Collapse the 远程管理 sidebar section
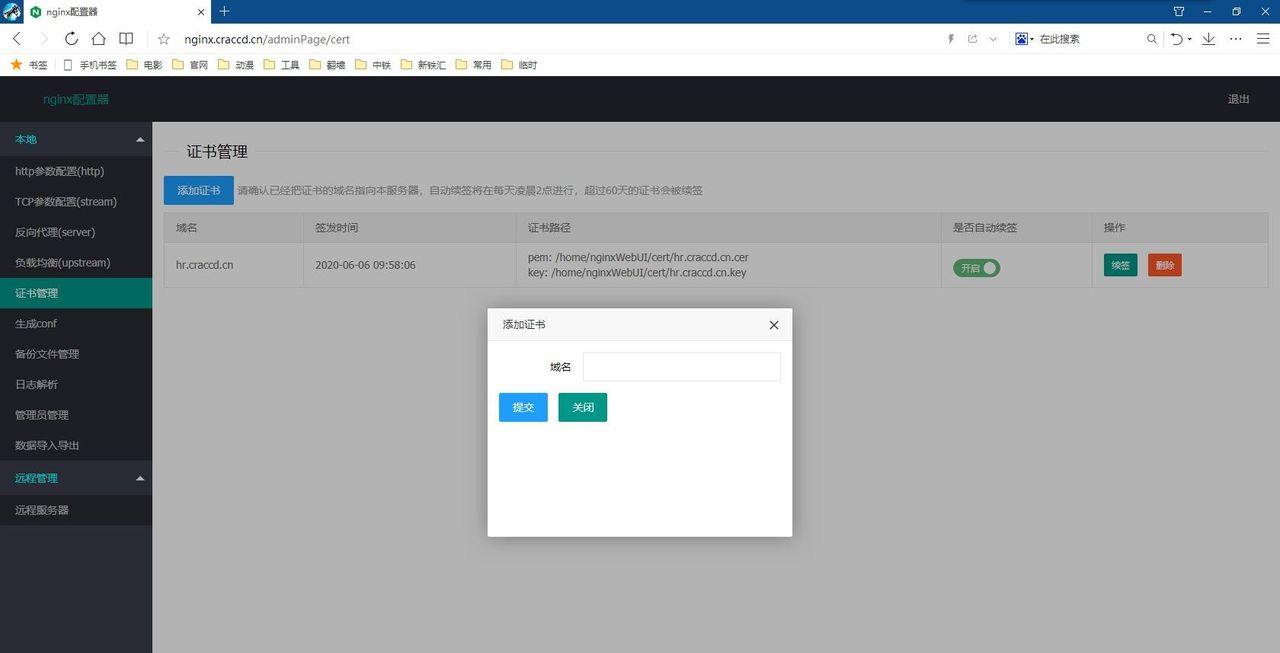 pos(140,479)
